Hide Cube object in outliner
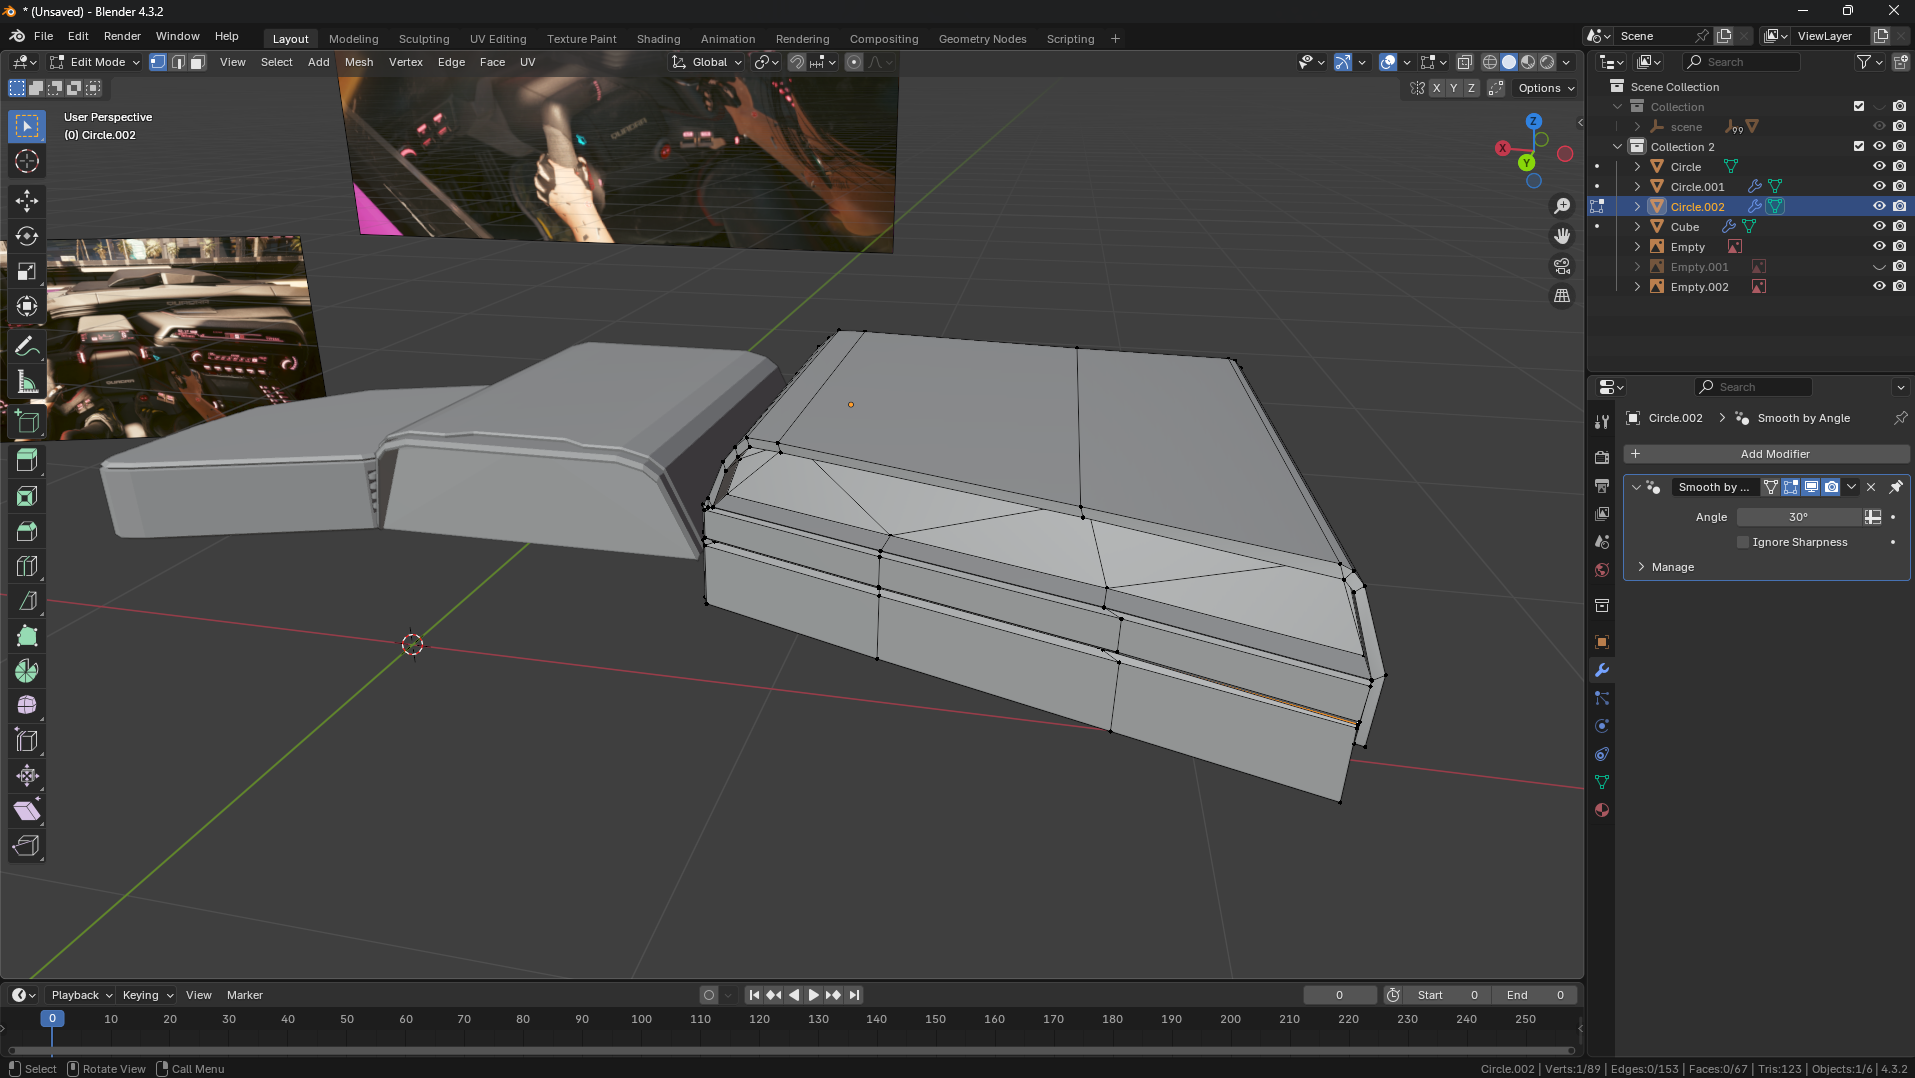Viewport: 1915px width, 1078px height. [1879, 227]
